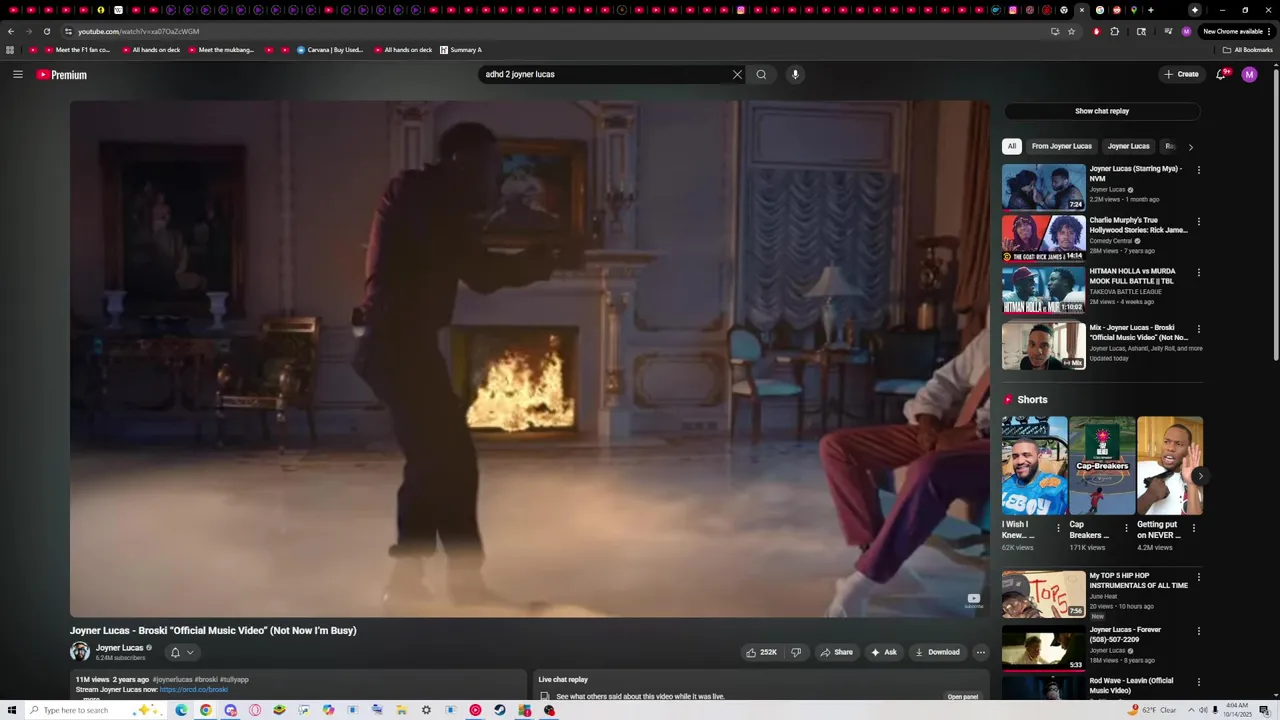Open Chrome extensions puzzle icon
Screen dimensions: 1280x720
point(1115,31)
